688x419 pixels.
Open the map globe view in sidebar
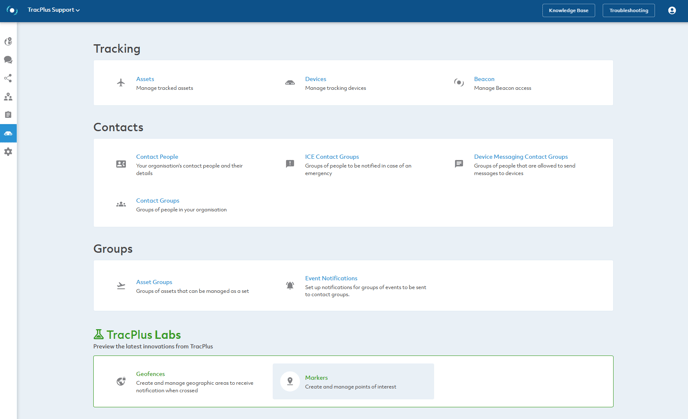(x=8, y=41)
